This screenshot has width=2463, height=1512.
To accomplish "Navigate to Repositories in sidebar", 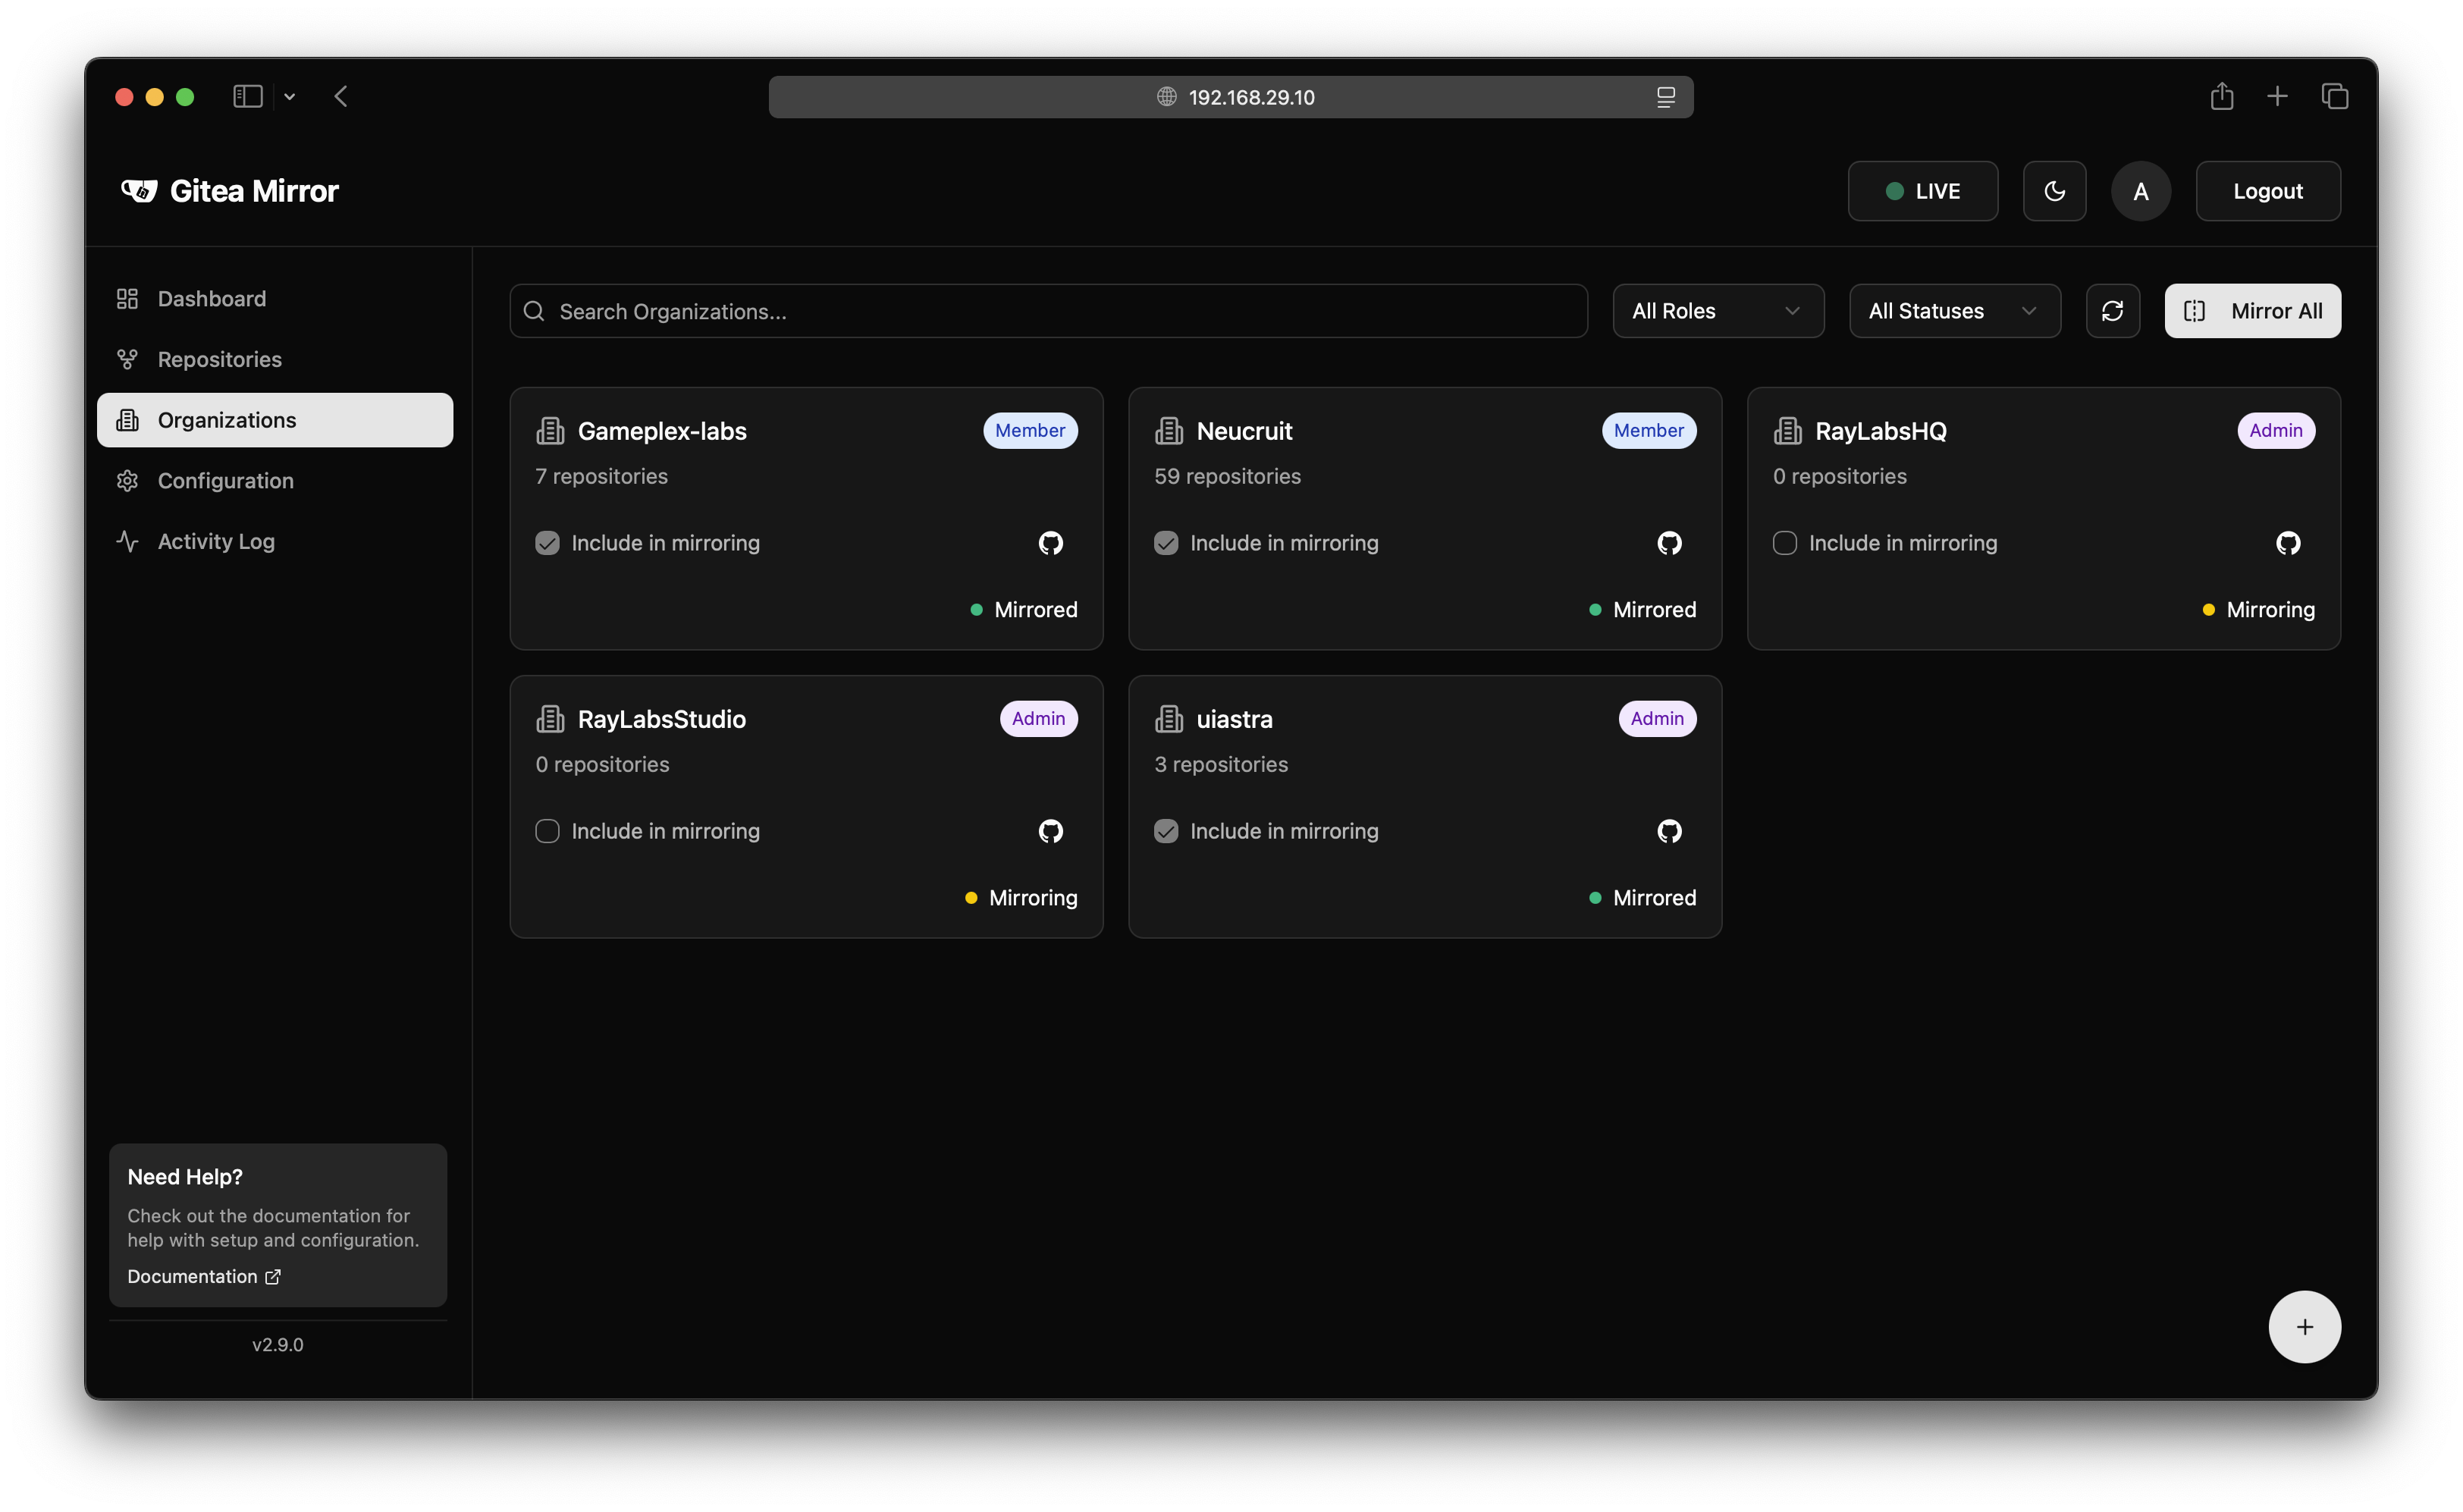I will (219, 359).
